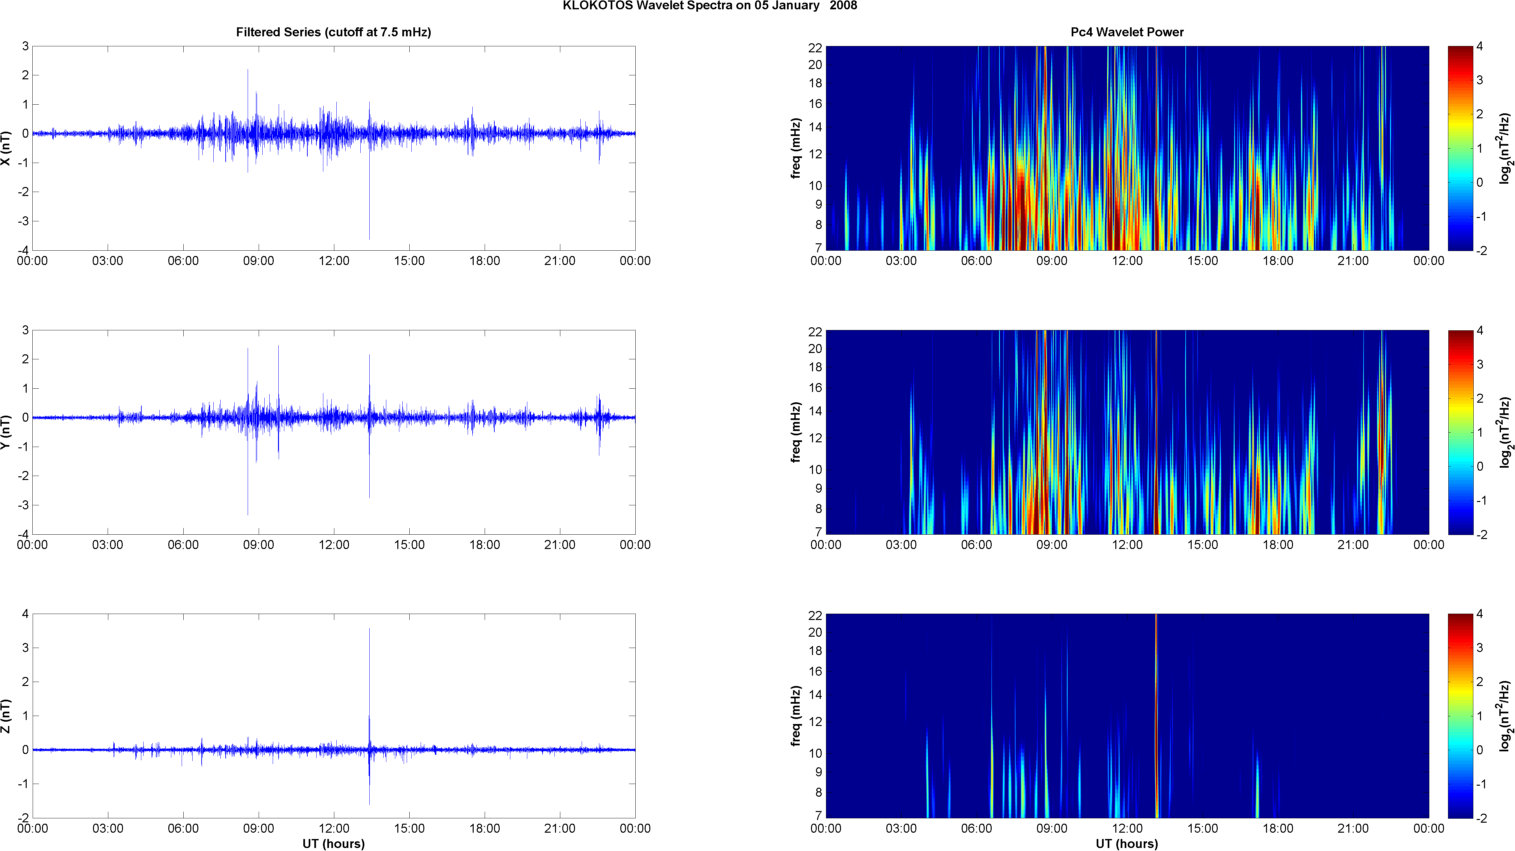
Task: Click the log2(nT²/Hz) label of the X spectrogram colorbar
Action: point(1505,148)
